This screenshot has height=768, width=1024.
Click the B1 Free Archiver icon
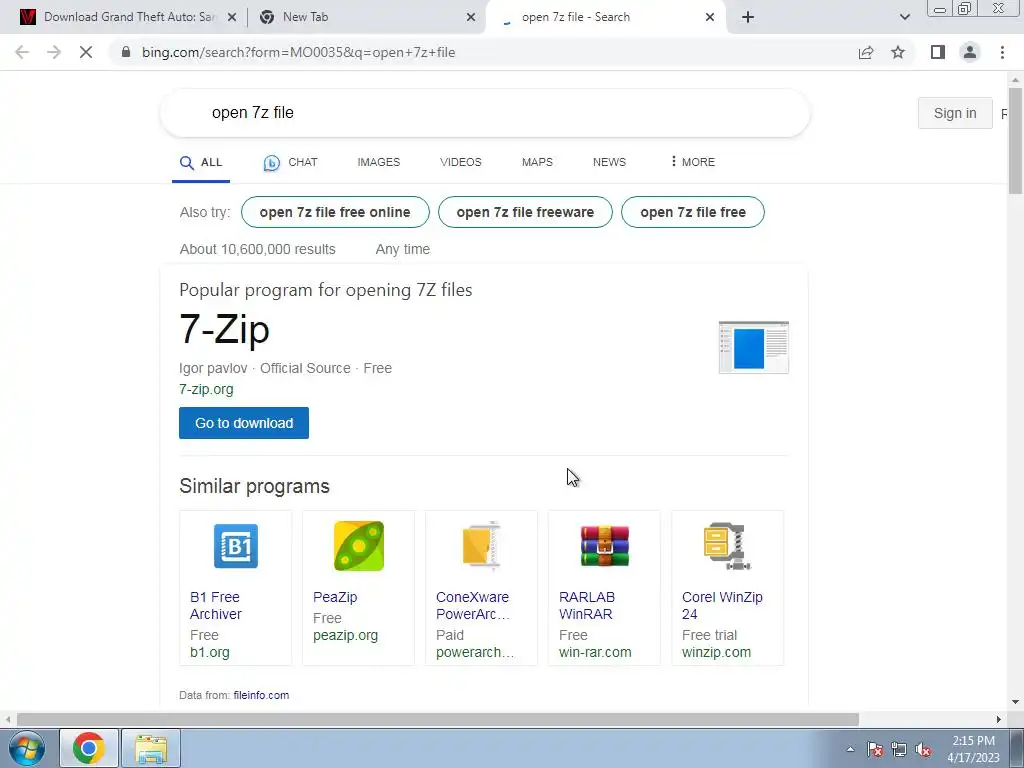pos(236,546)
